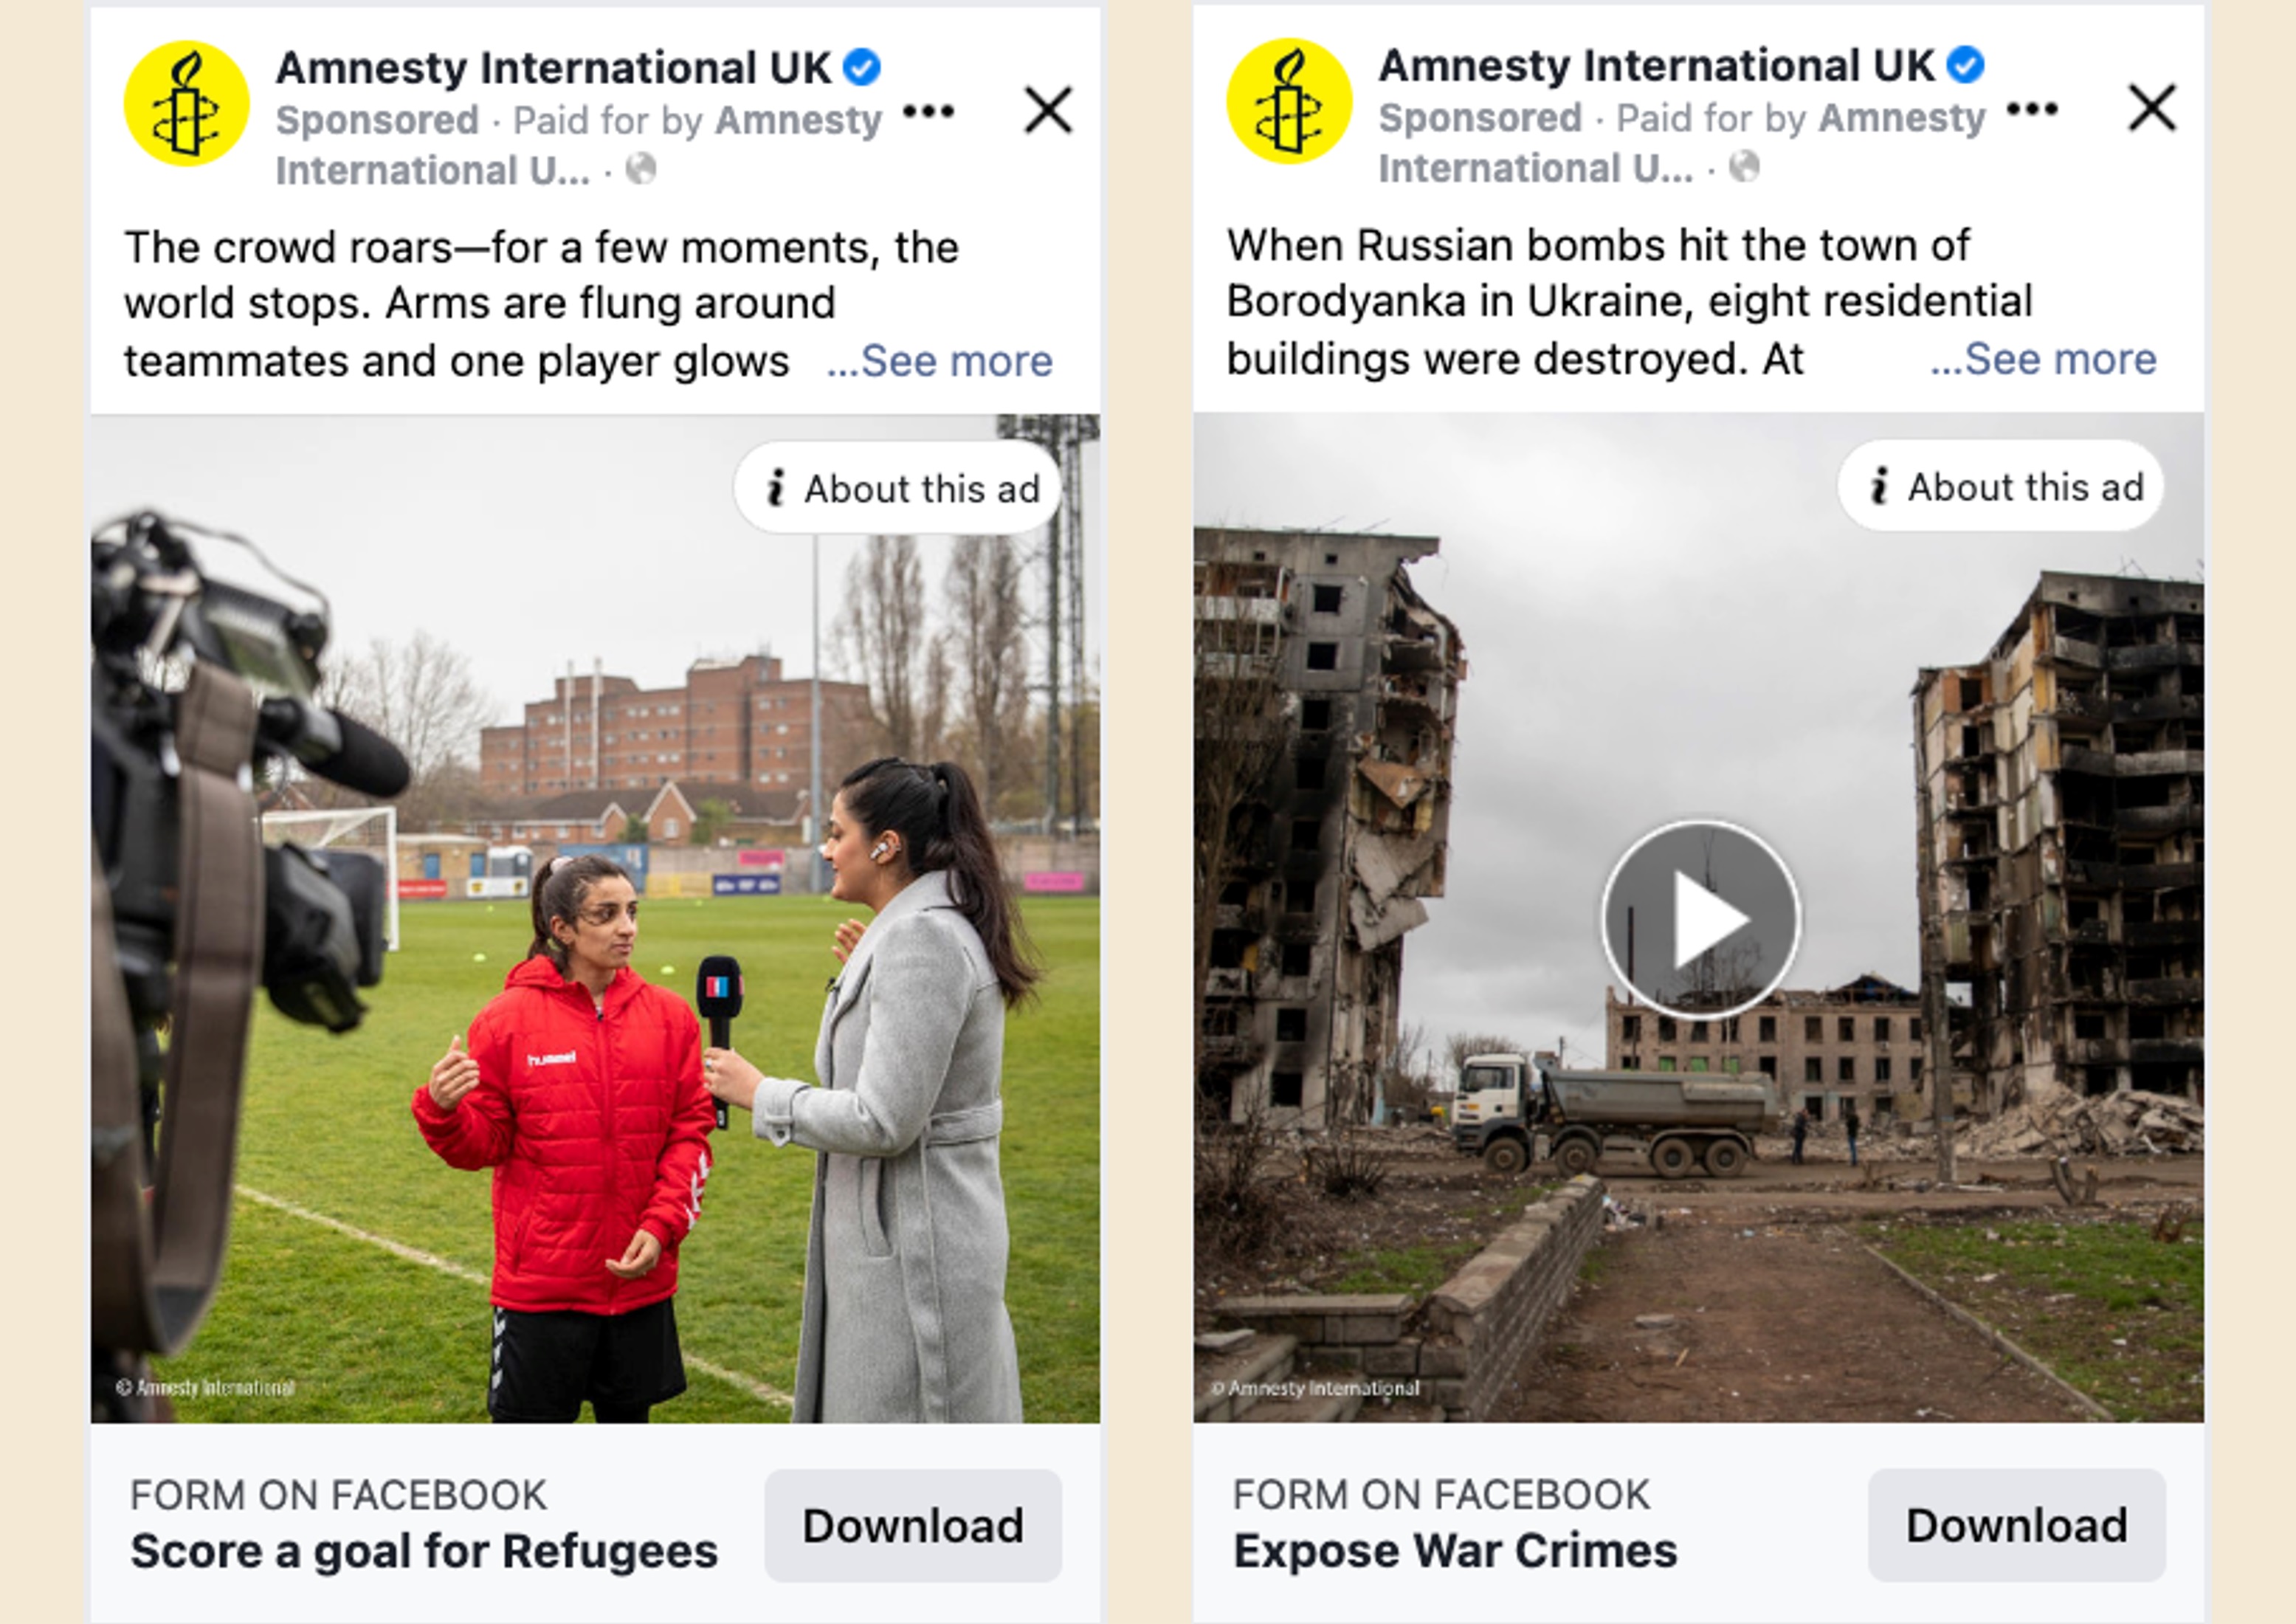Dismiss the left ad with X icon
2296x1624 pixels.
click(1048, 109)
